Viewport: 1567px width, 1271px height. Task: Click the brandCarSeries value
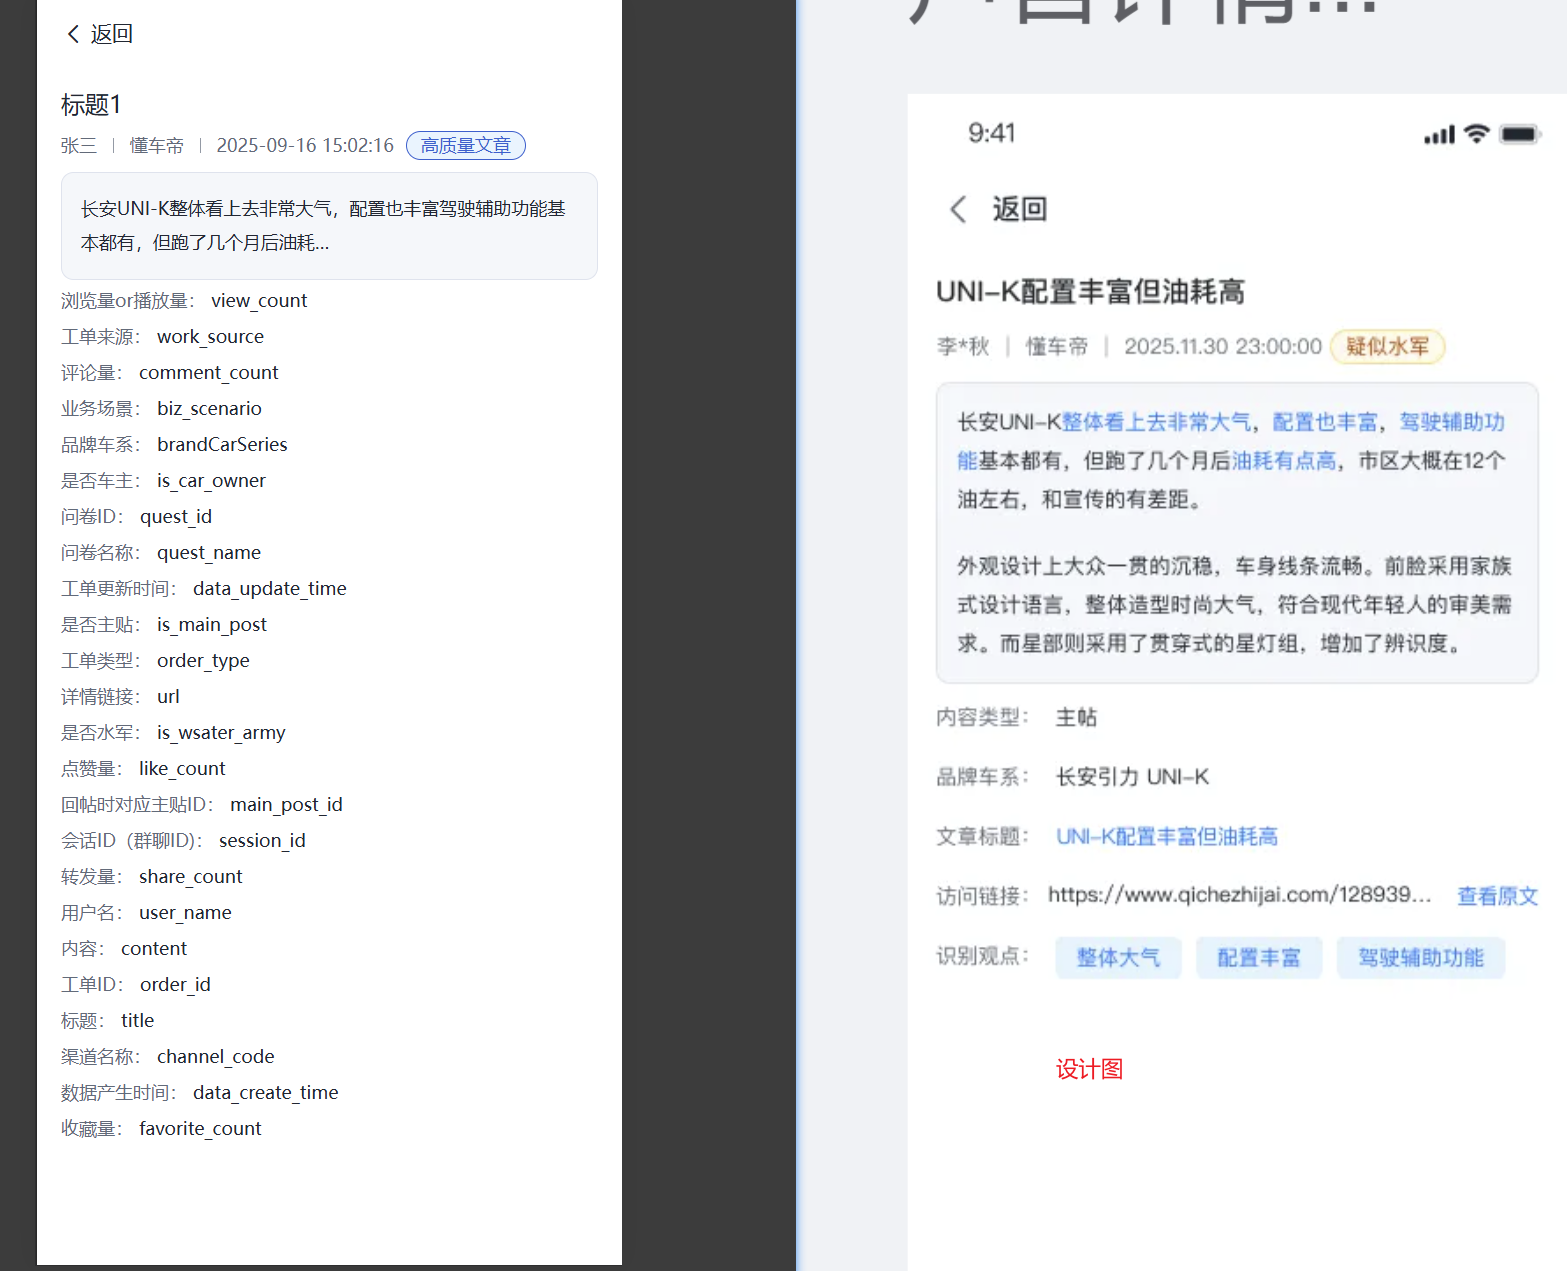pos(222,445)
